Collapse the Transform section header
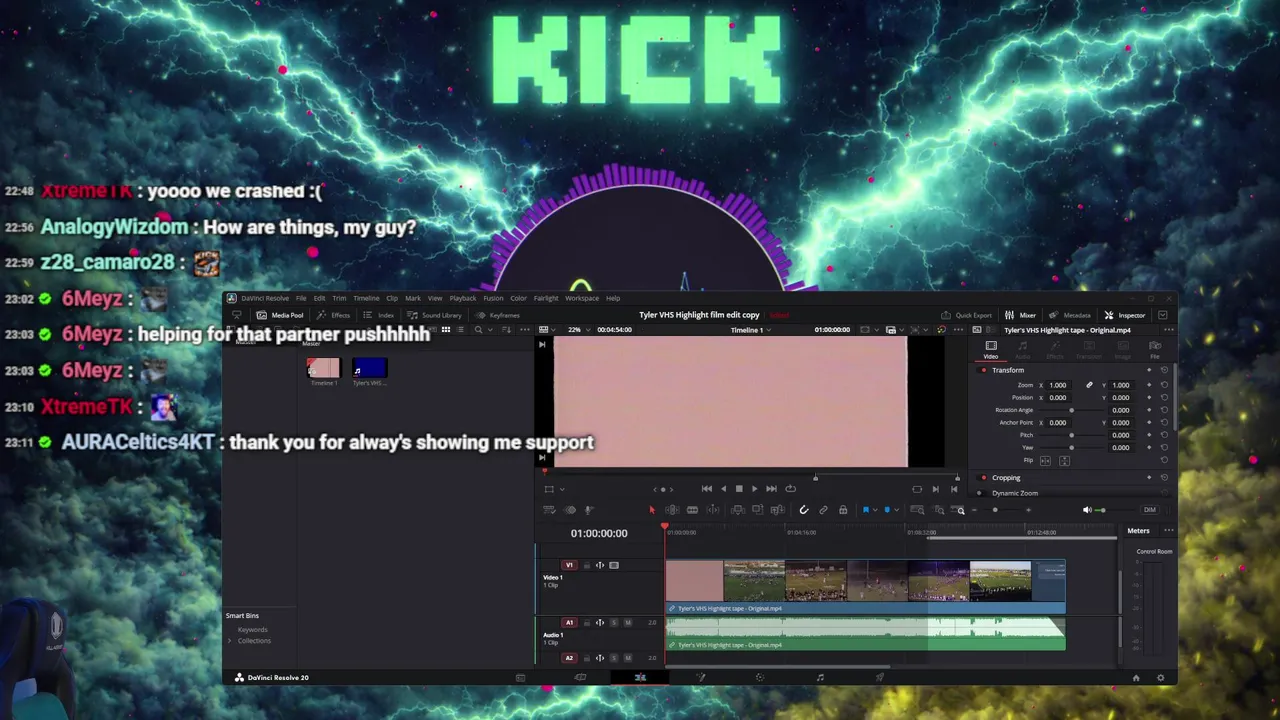Screen dimensions: 1280x720 coord(1008,370)
